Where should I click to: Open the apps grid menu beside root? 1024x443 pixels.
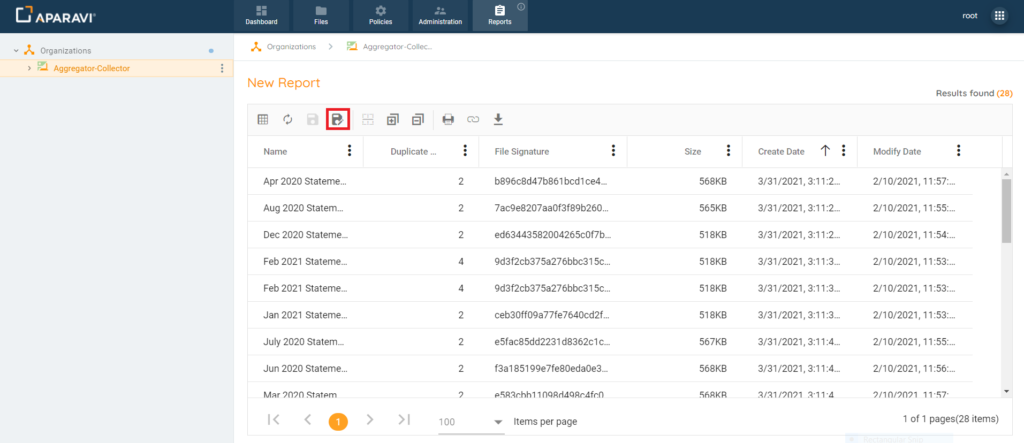(999, 16)
